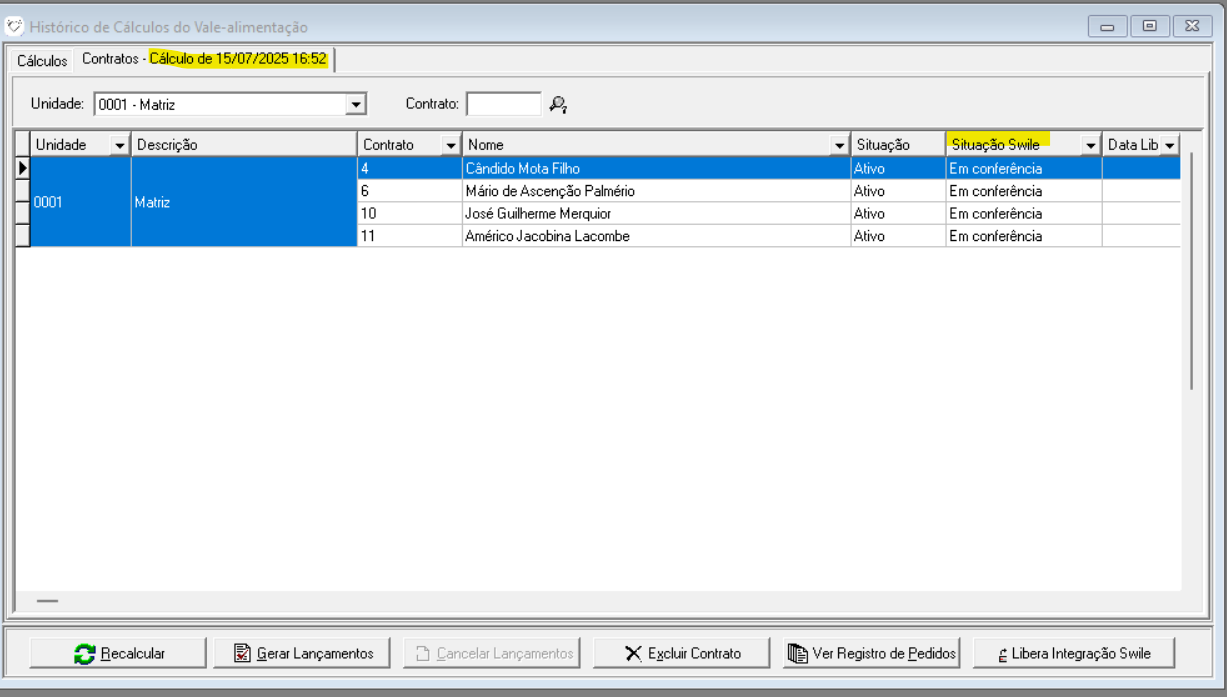Open the Unidade column filter dropdown
The width and height of the screenshot is (1227, 697).
pyautogui.click(x=120, y=146)
